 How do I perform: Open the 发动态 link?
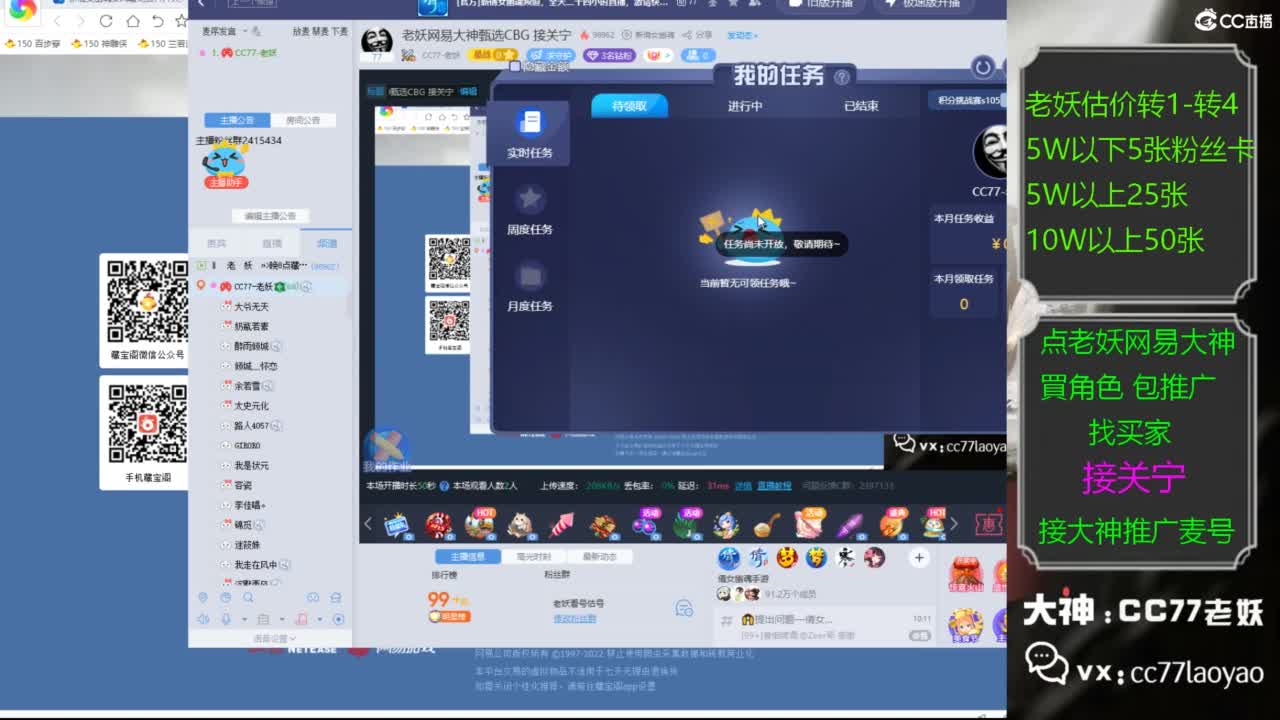742,35
